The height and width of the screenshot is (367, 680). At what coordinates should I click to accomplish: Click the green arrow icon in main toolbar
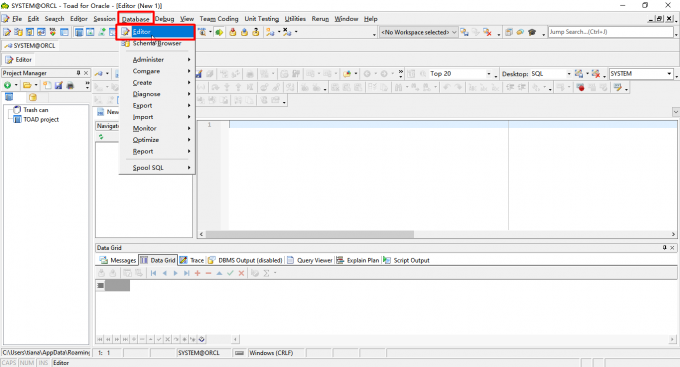click(x=219, y=32)
